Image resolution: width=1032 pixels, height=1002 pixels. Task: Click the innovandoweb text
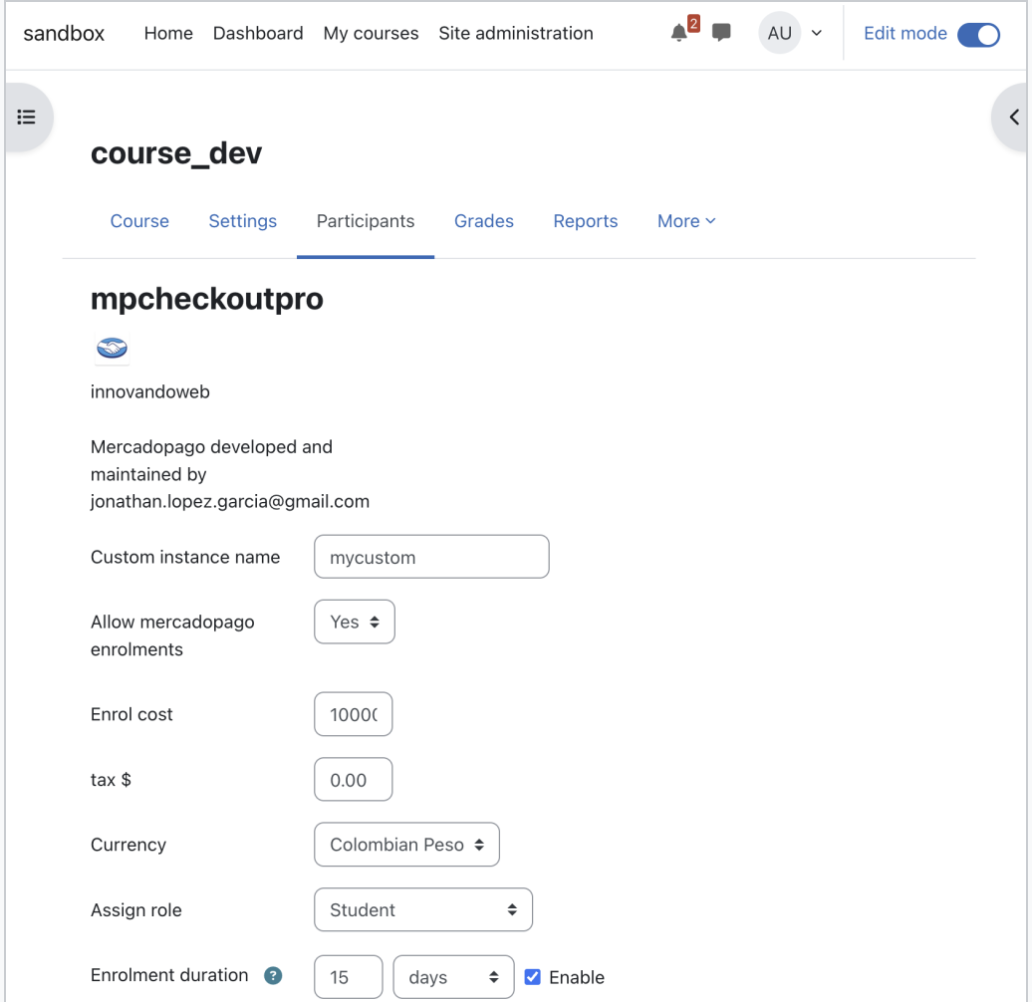pos(150,392)
